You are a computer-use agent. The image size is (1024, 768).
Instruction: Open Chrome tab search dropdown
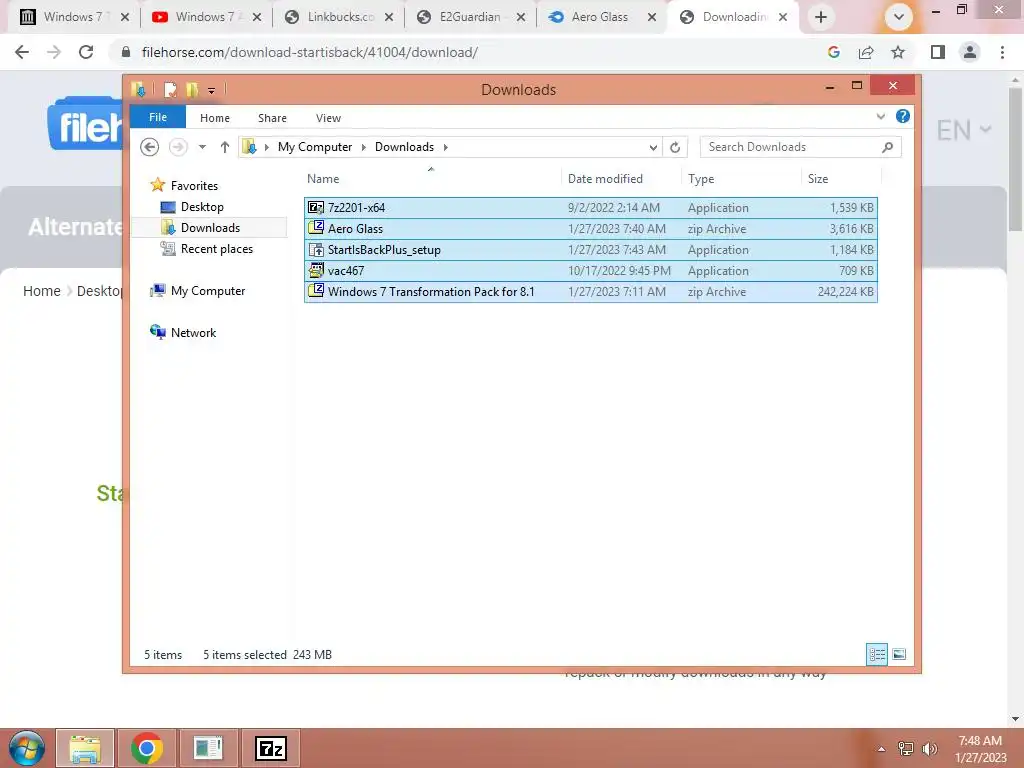(899, 17)
